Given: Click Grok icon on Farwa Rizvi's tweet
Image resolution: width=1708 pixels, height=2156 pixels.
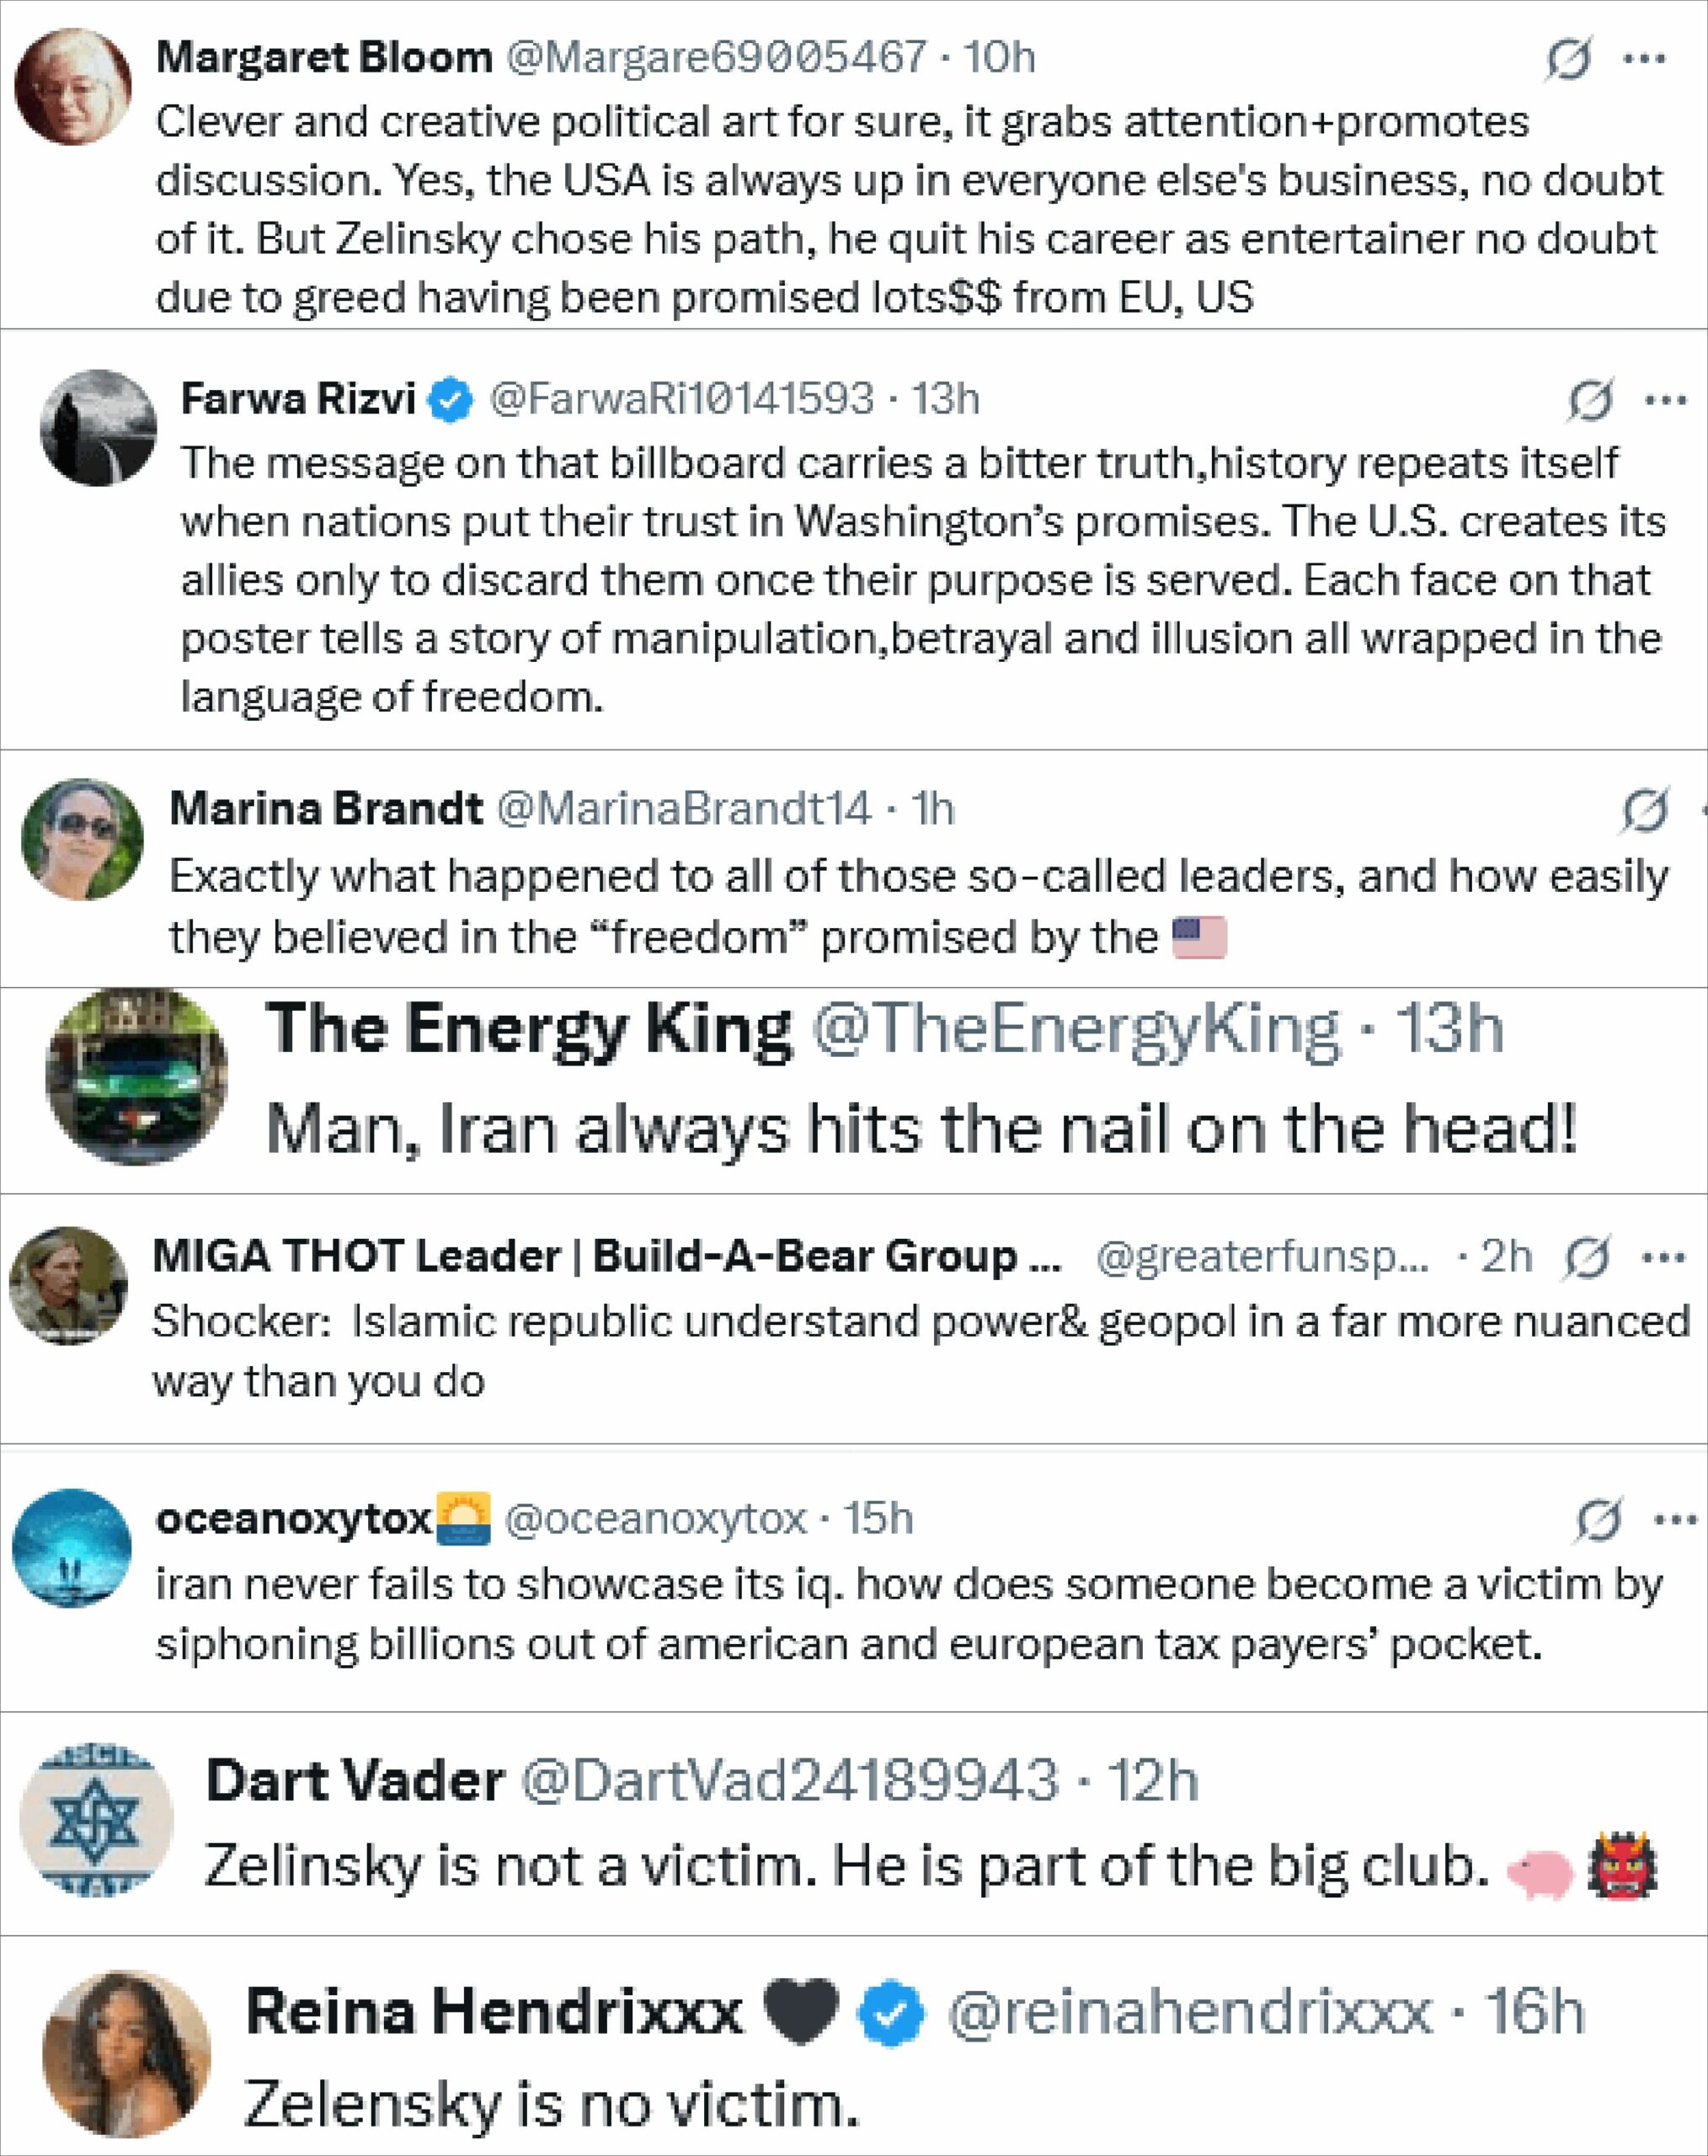Looking at the screenshot, I should [x=1590, y=402].
